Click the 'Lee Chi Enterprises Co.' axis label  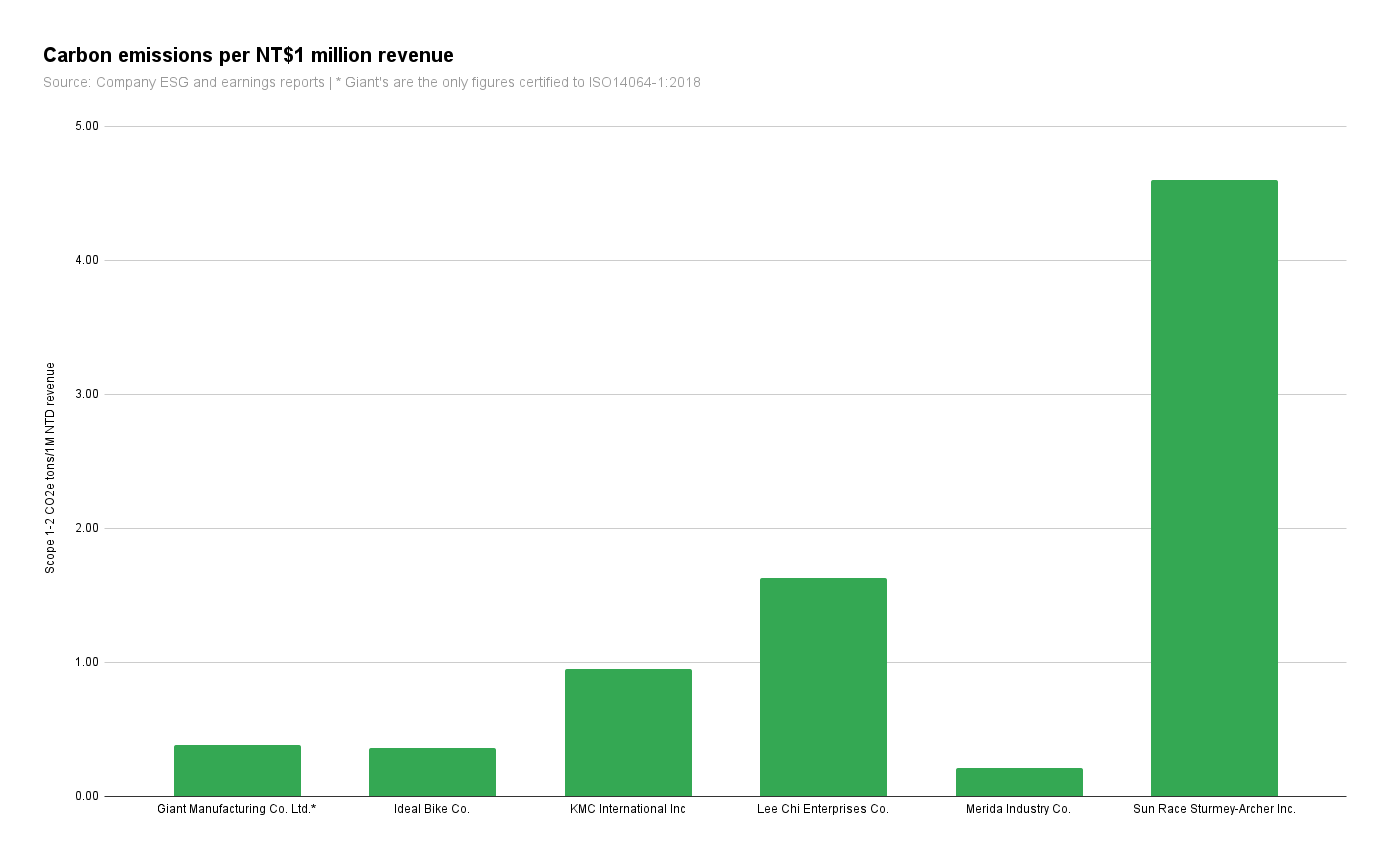tap(823, 809)
